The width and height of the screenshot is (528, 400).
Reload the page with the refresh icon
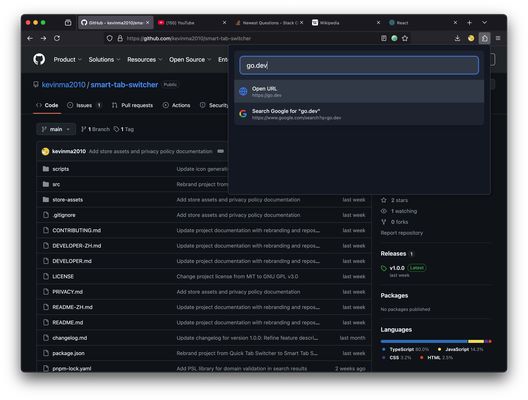(x=57, y=38)
